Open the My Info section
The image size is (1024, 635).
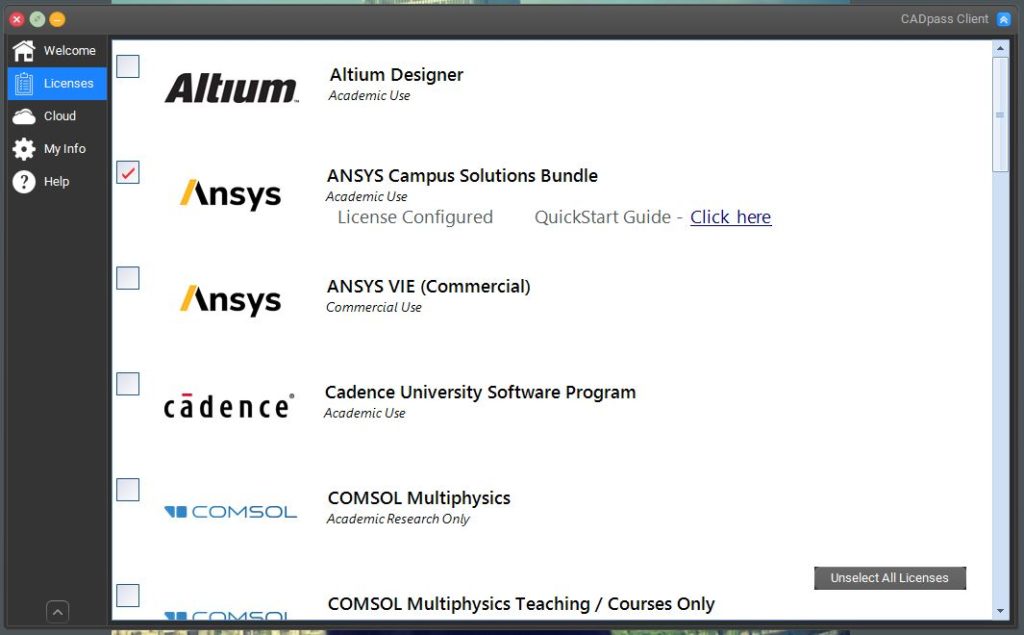click(57, 149)
